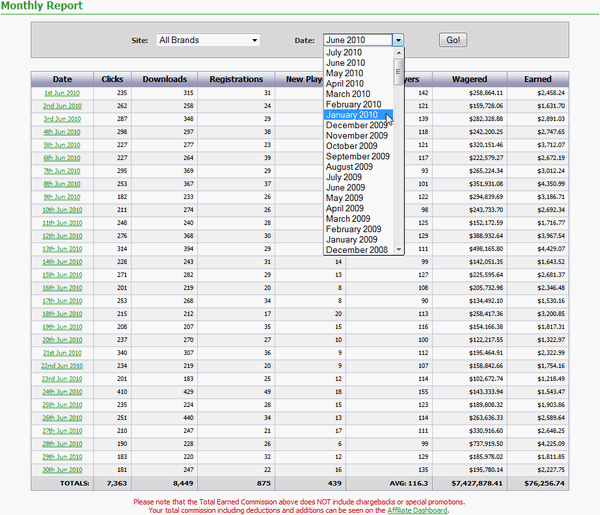Viewport: 600px width, 515px height.
Task: Open the 13th Jun 2010 link
Action: coord(62,249)
